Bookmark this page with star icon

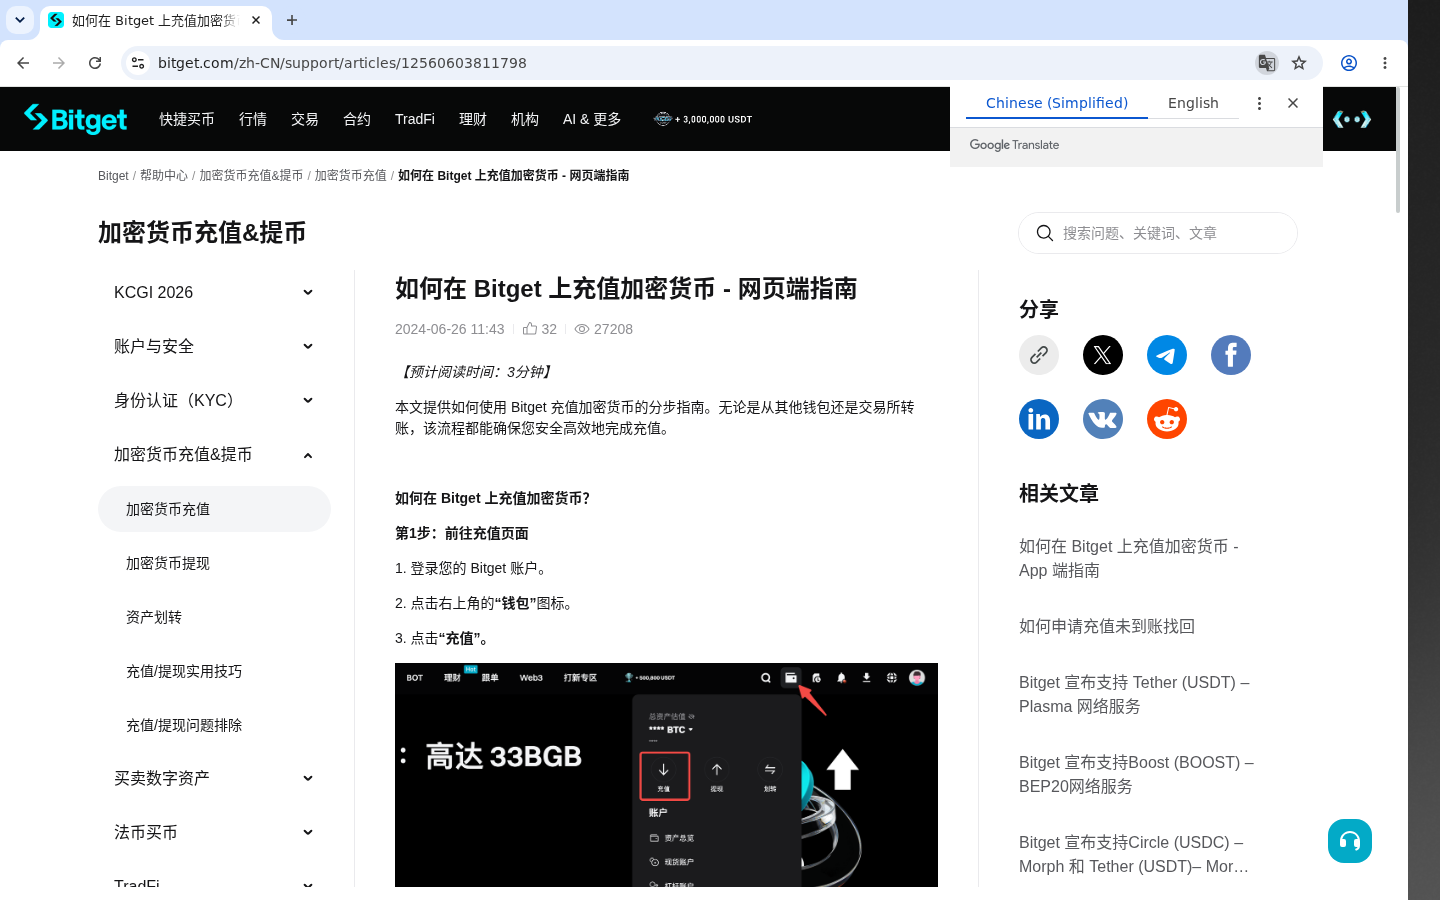(1299, 63)
